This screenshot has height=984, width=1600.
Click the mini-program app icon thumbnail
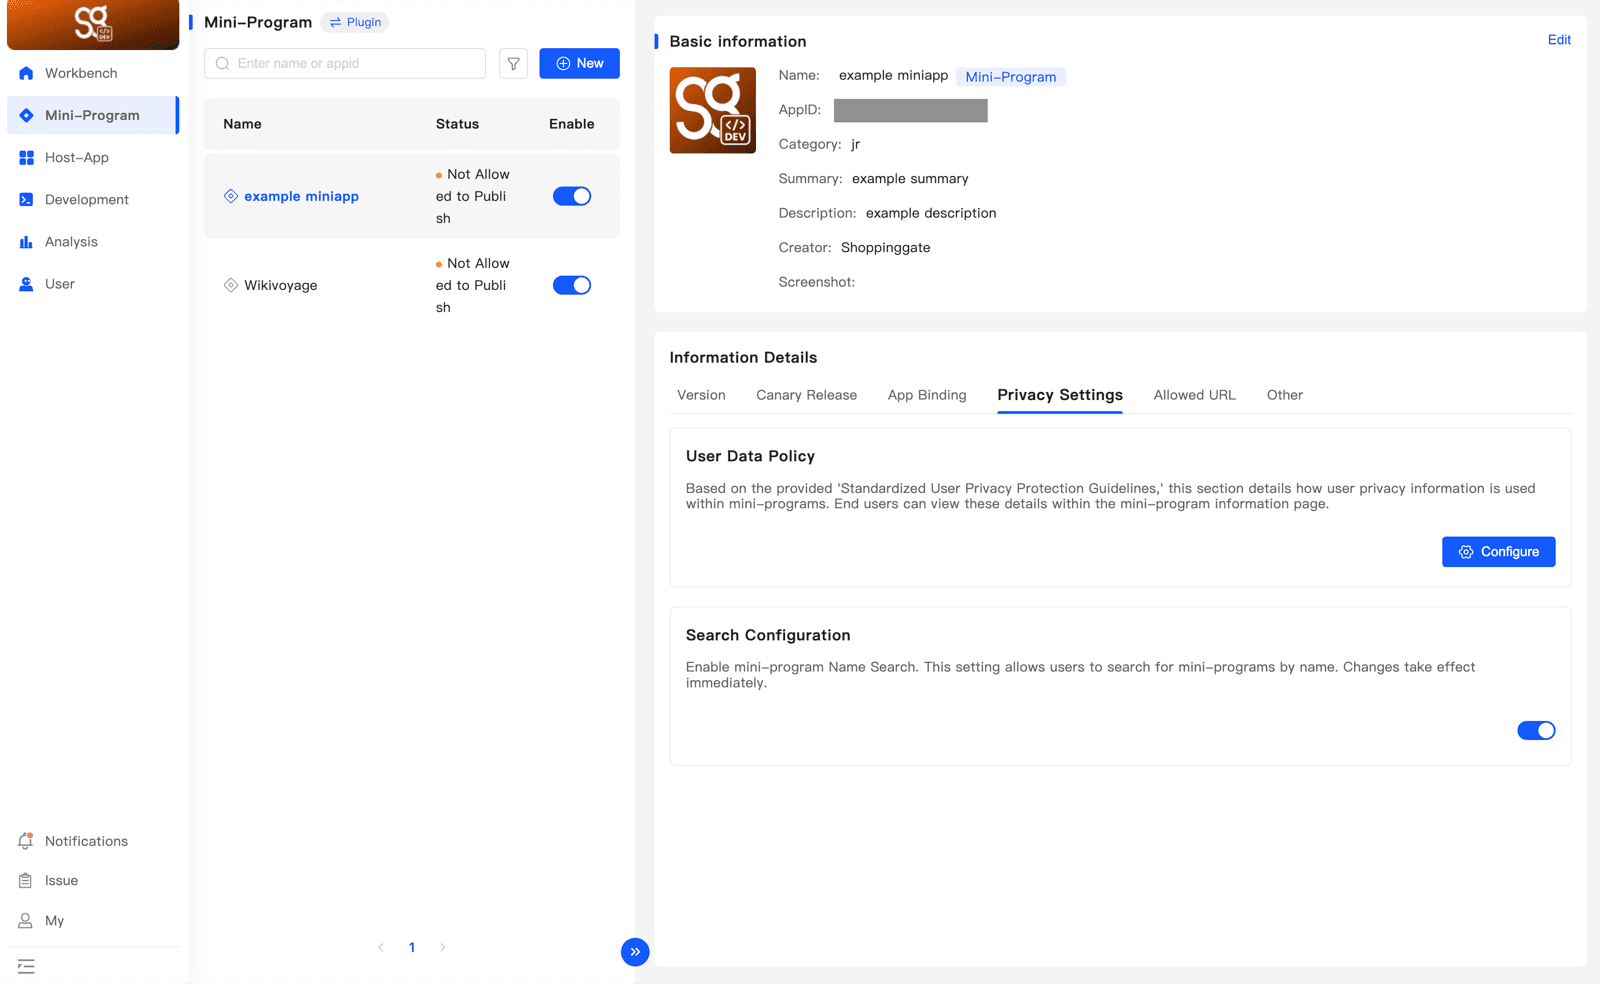coord(713,110)
